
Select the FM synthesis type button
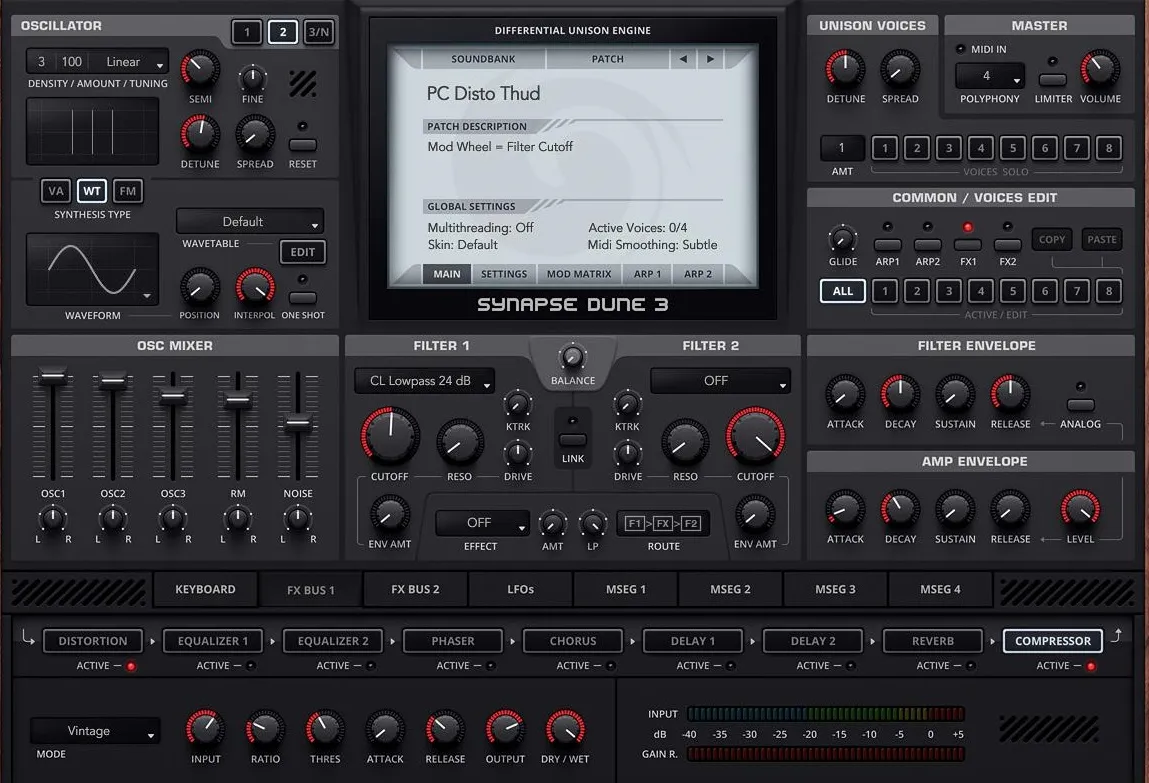(128, 191)
